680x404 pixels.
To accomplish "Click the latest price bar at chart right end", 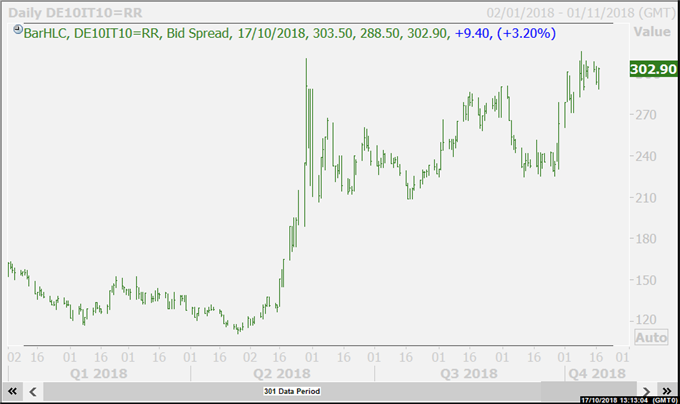I will point(599,78).
